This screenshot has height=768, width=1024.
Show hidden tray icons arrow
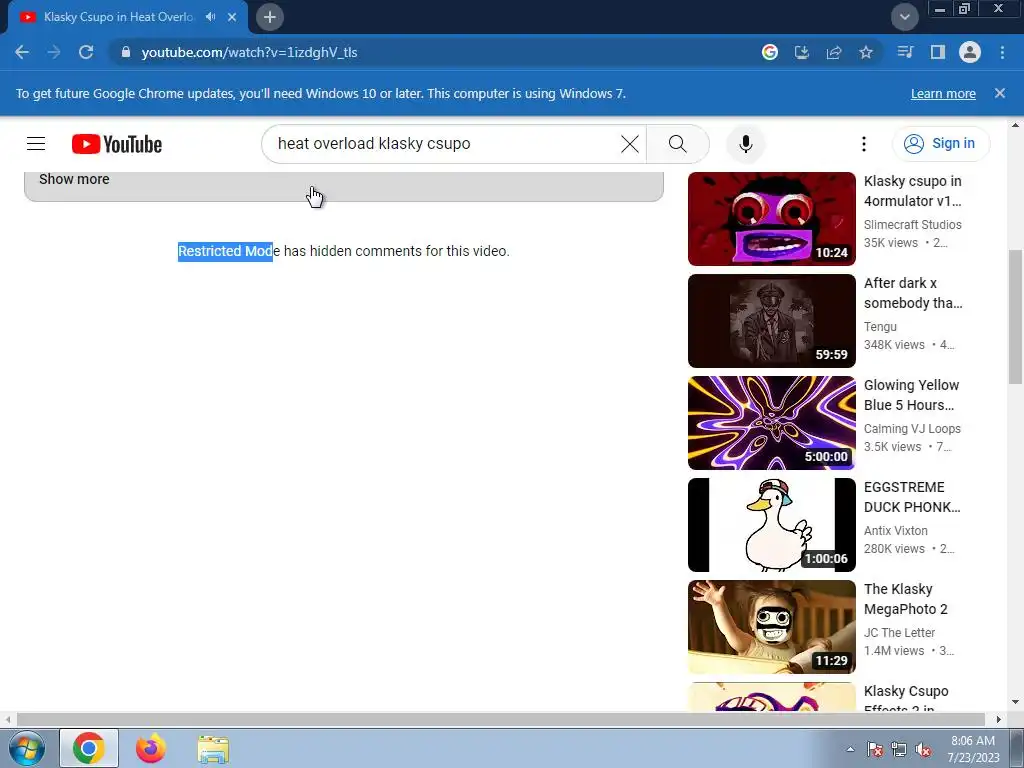click(x=850, y=749)
